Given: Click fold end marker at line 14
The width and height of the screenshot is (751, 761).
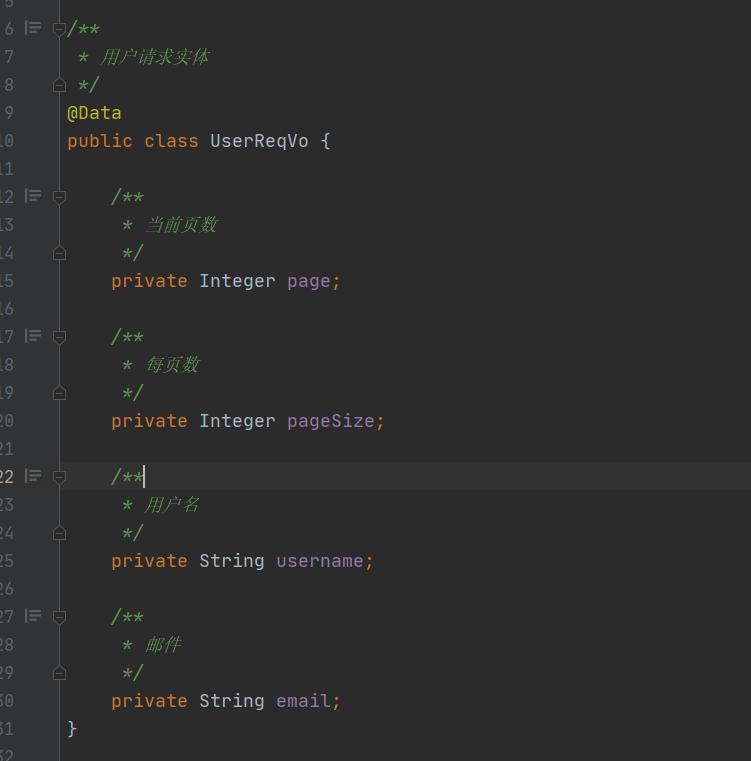Looking at the screenshot, I should tap(59, 253).
